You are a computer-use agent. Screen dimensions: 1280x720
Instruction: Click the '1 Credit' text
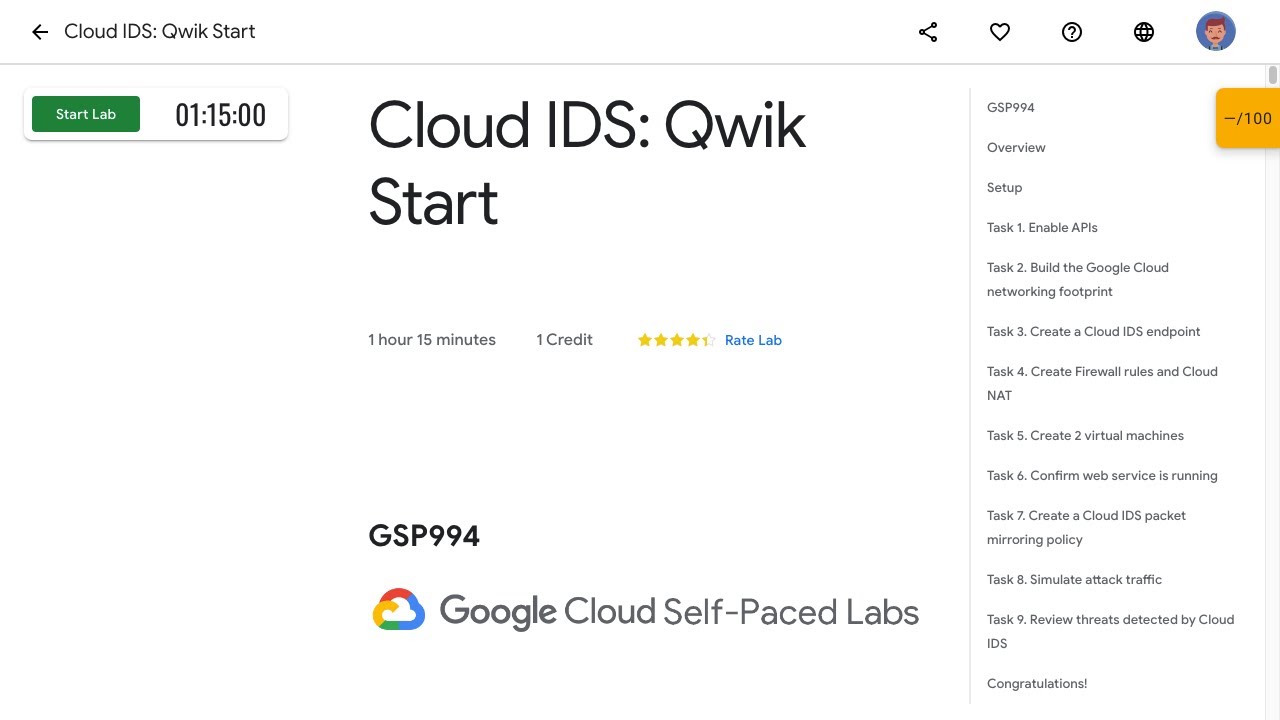[x=564, y=340]
